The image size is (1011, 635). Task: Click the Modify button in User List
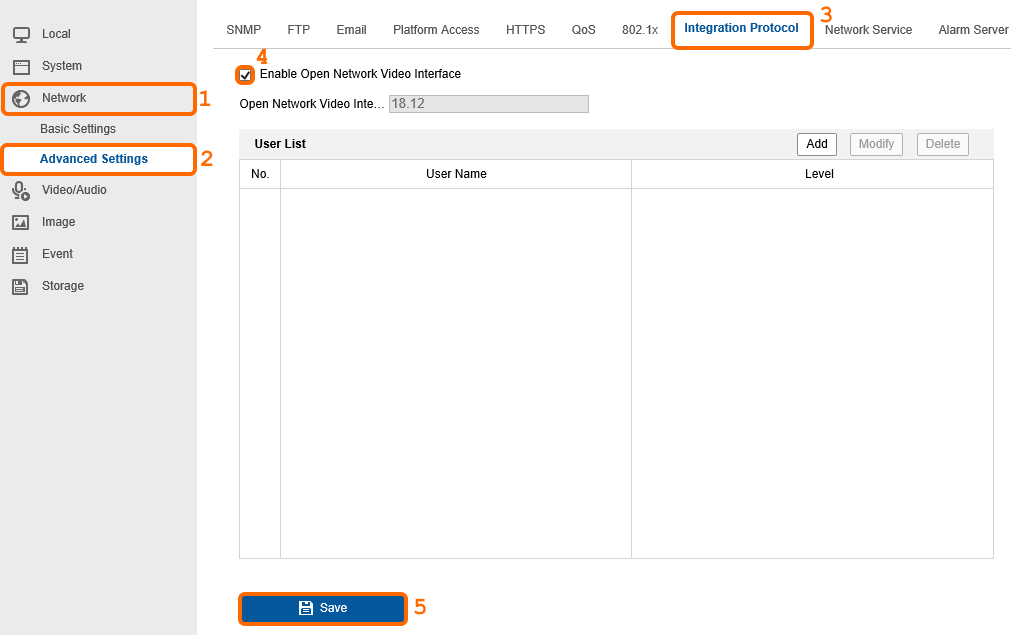coord(876,144)
